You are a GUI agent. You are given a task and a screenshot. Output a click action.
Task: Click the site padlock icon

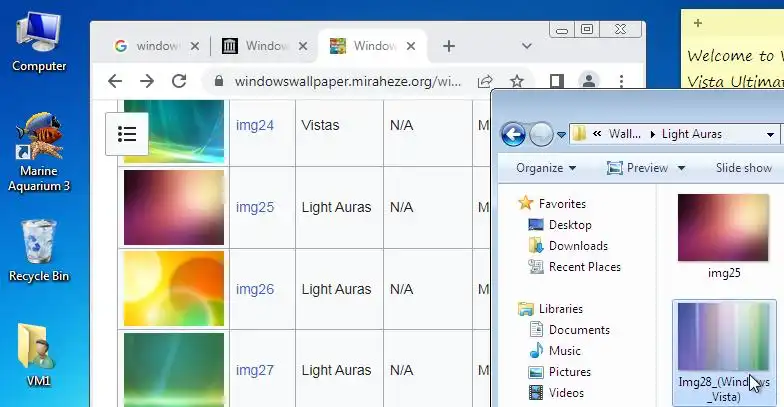(x=218, y=81)
